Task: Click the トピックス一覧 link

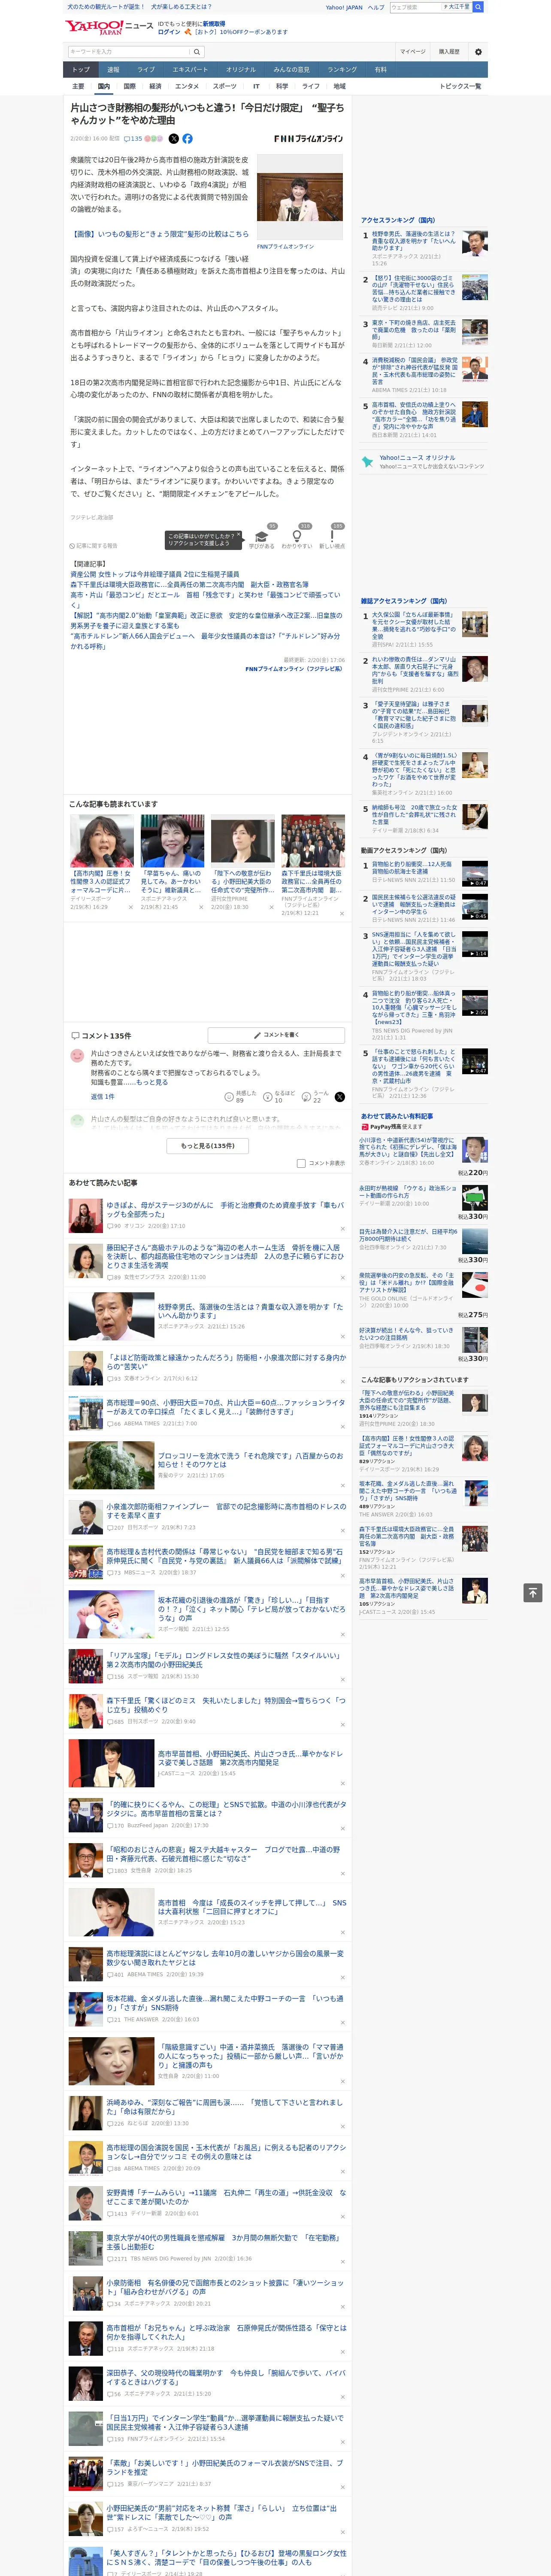Action: coord(460,86)
